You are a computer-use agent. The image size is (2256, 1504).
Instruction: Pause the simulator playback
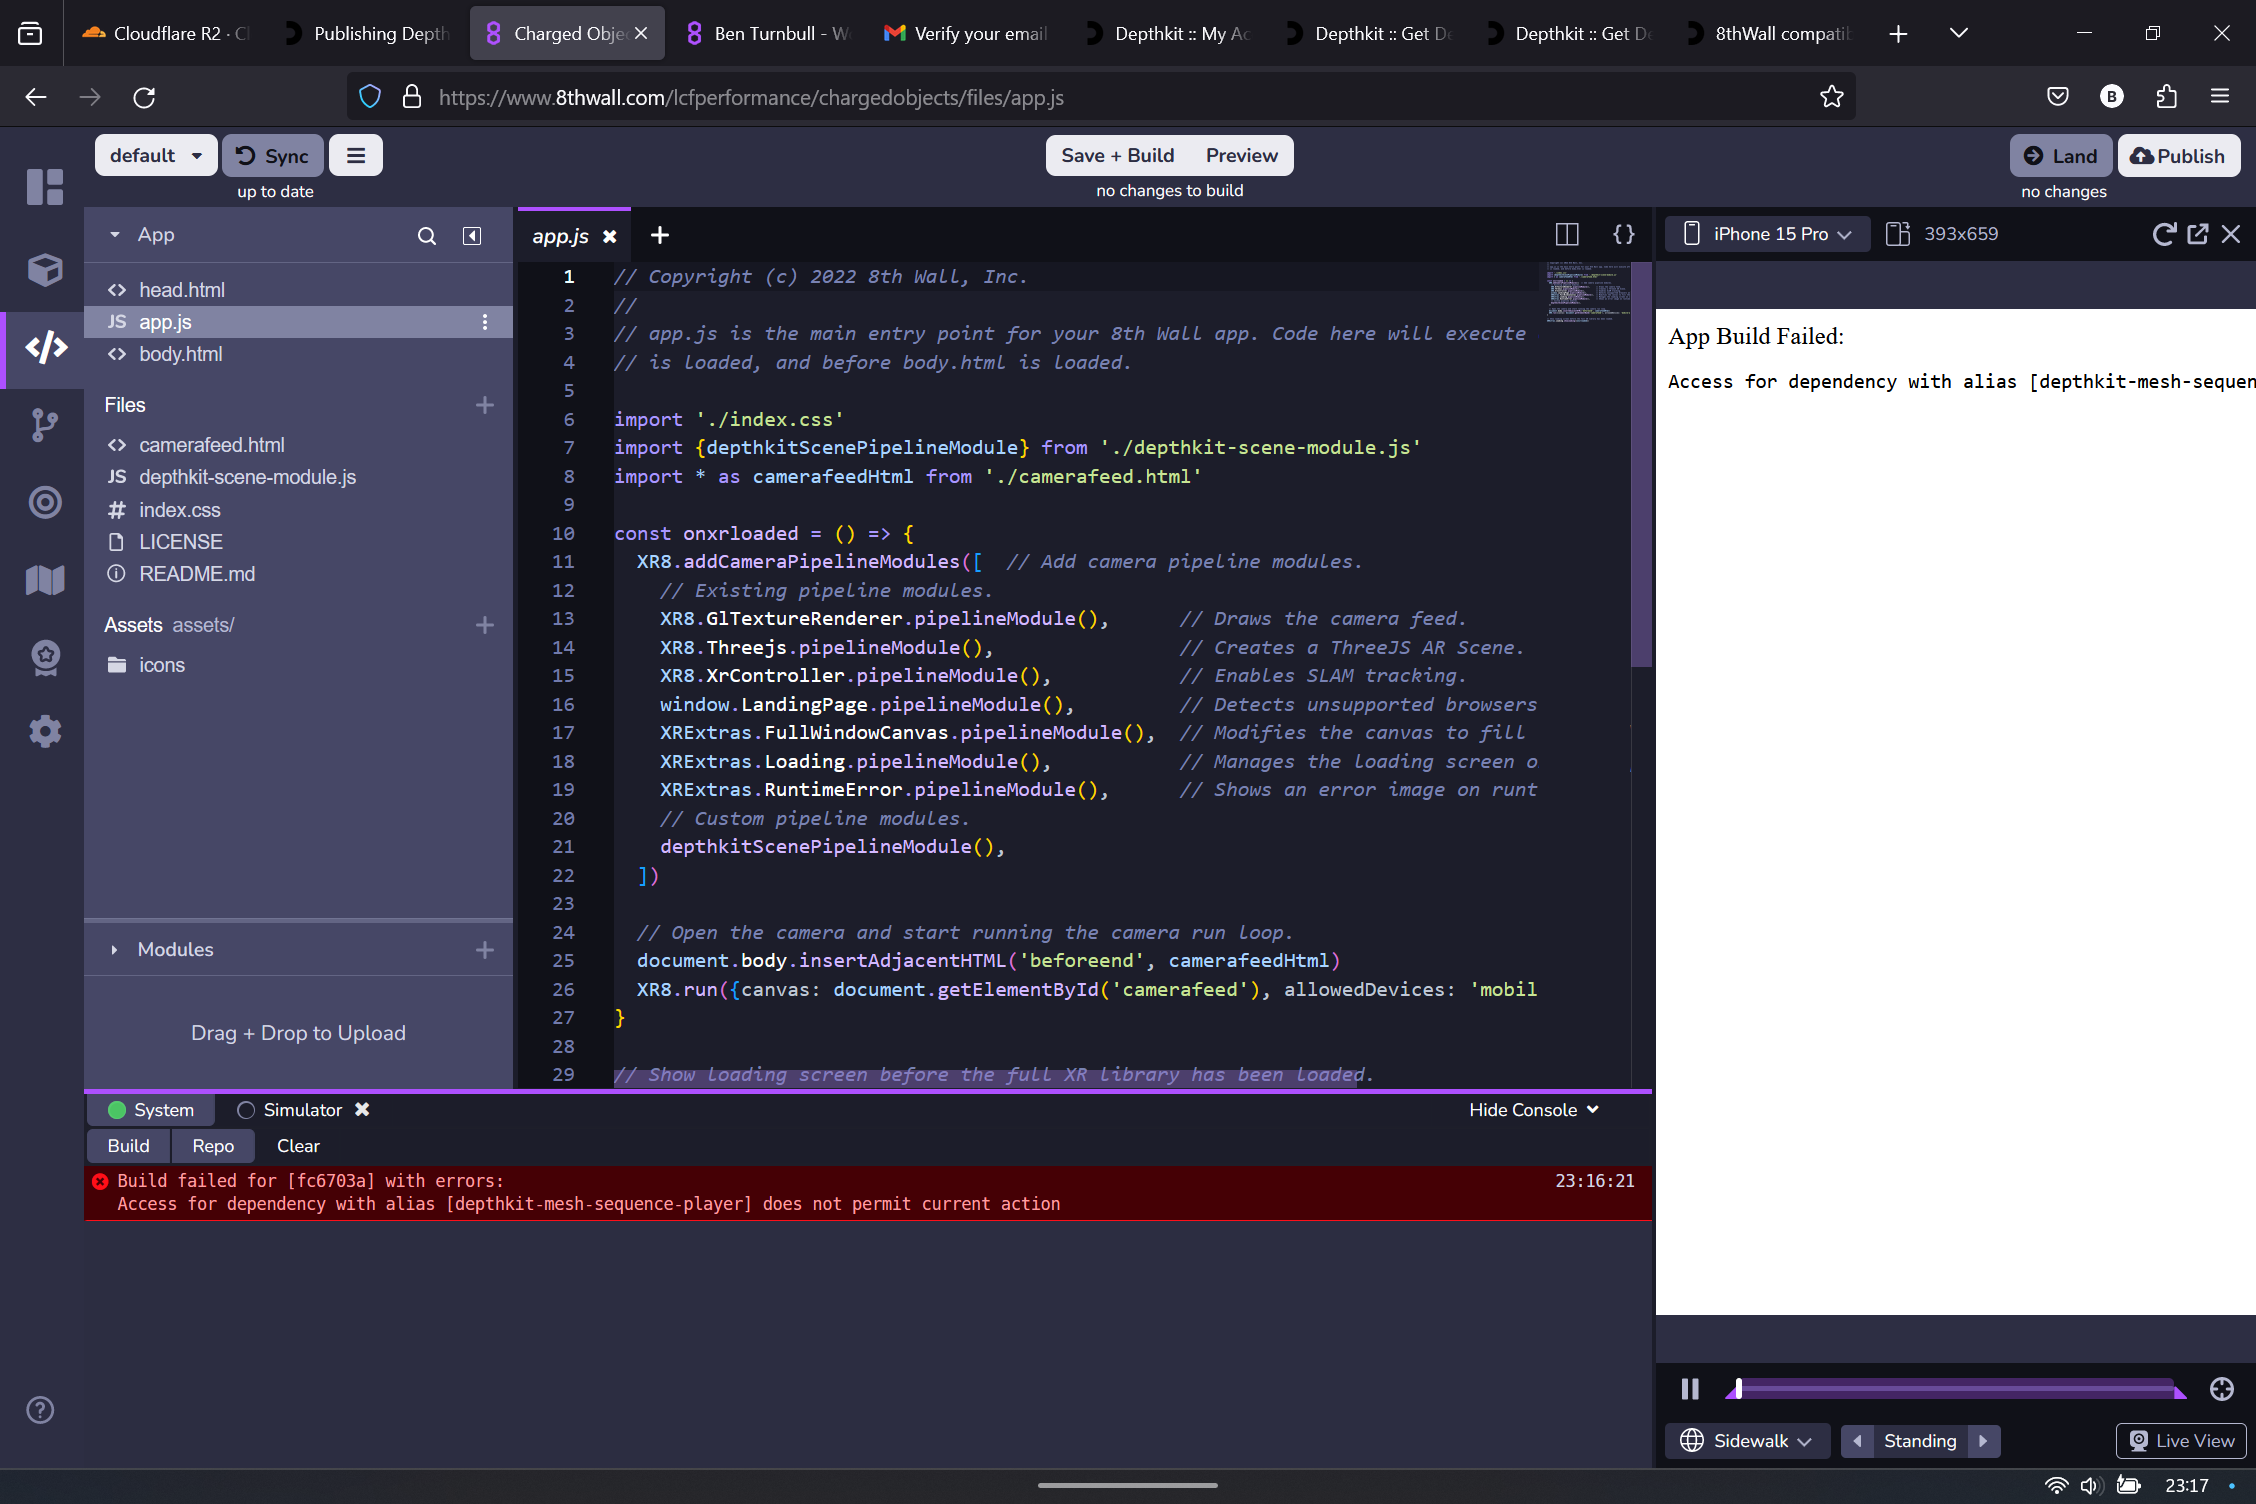click(x=1690, y=1389)
